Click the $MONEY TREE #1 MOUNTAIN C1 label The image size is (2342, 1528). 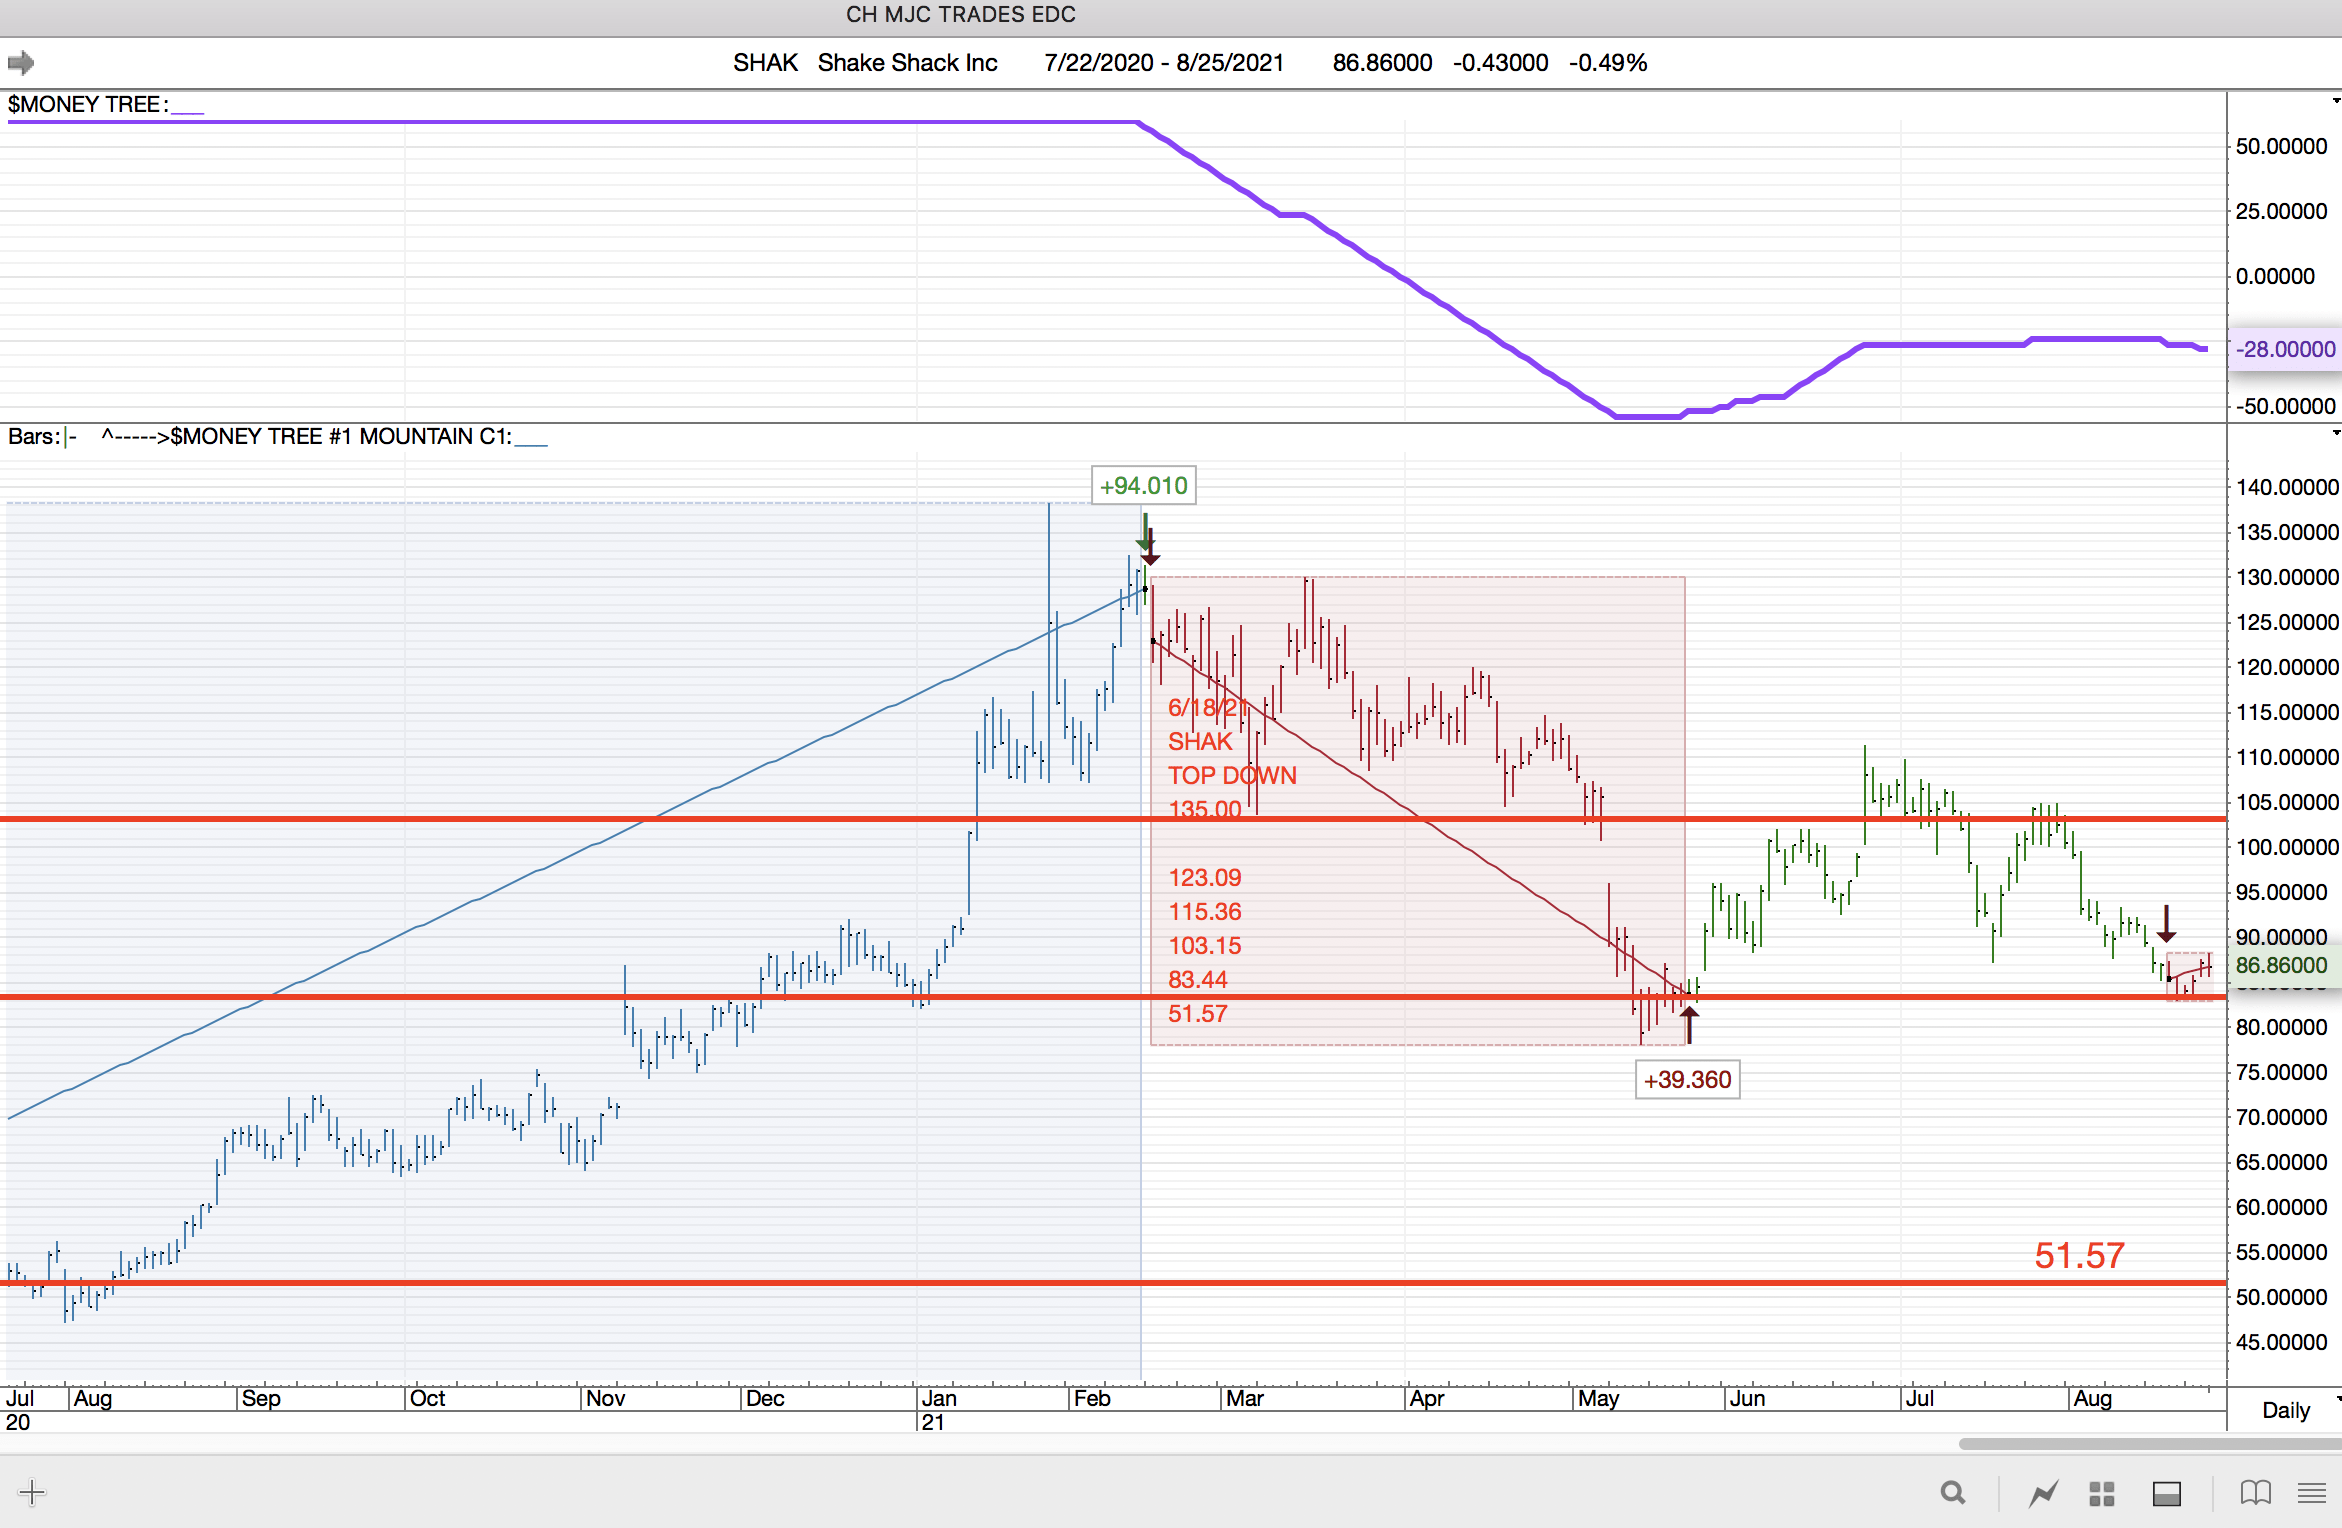pyautogui.click(x=340, y=436)
